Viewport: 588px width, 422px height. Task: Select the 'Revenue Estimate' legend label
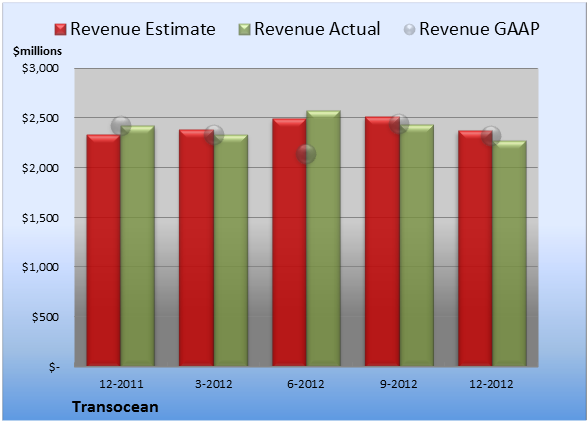click(143, 29)
